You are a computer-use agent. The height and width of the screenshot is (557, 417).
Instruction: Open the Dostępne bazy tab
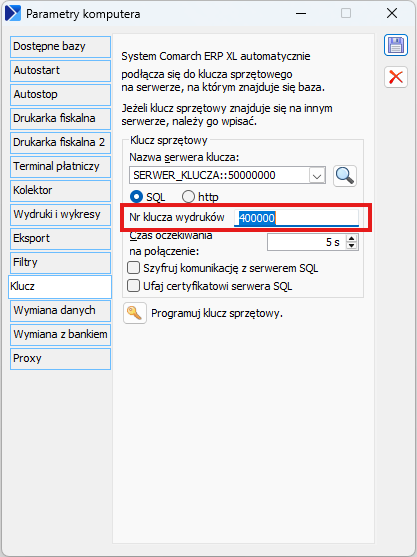(x=60, y=47)
